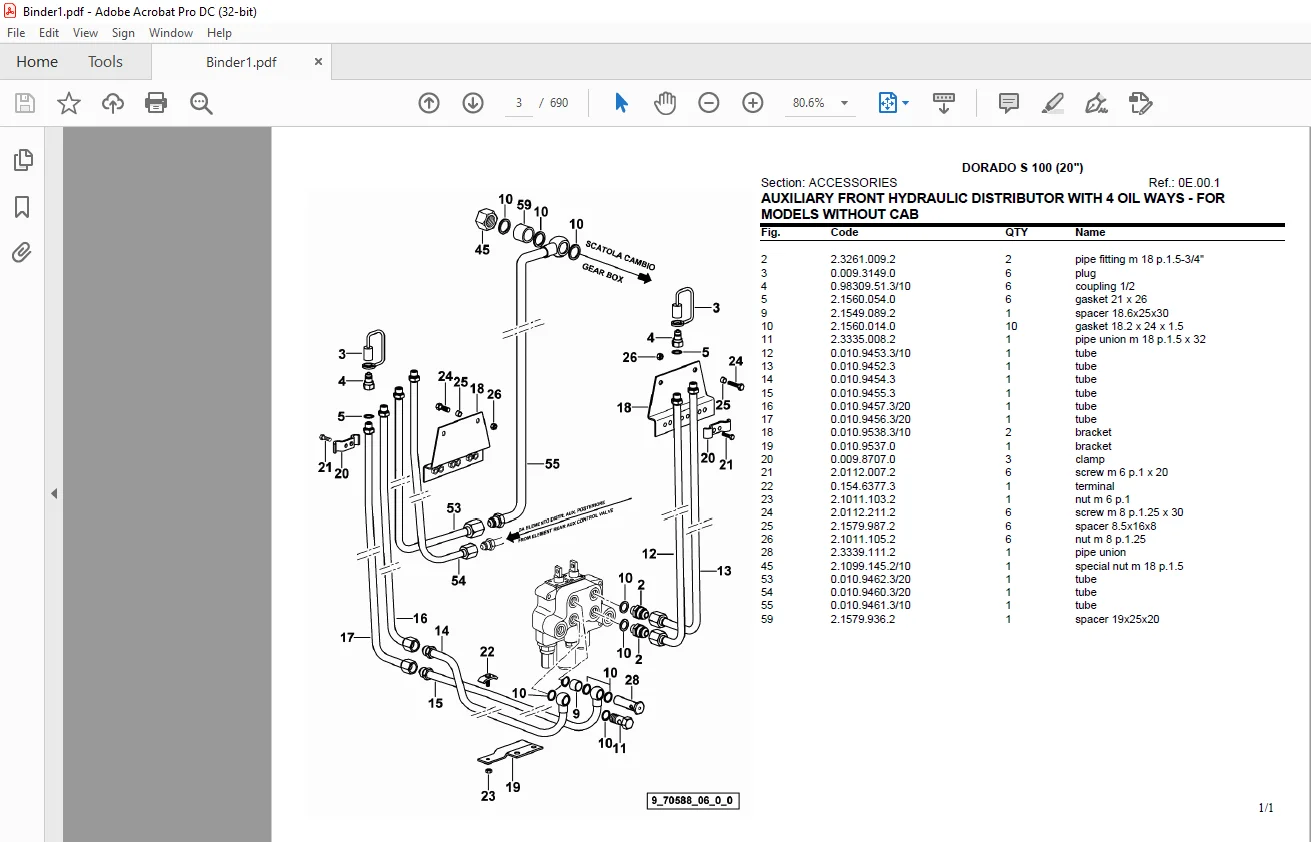Open the page thumbnails panel

tap(22, 160)
